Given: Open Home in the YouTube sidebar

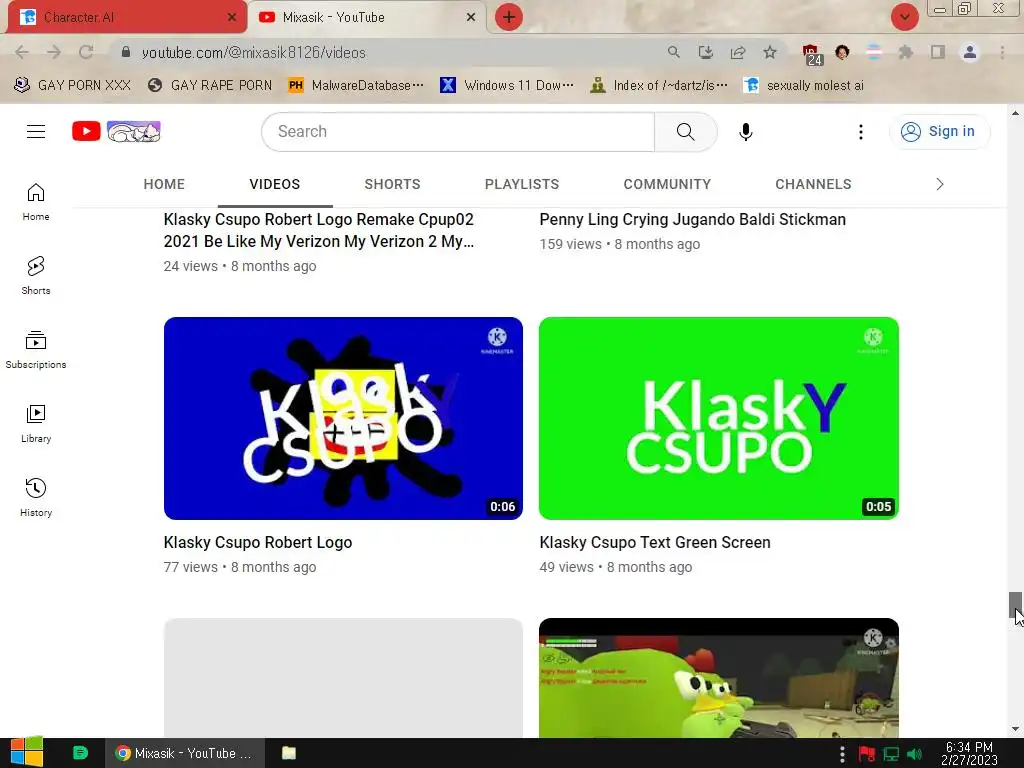Looking at the screenshot, I should (36, 202).
